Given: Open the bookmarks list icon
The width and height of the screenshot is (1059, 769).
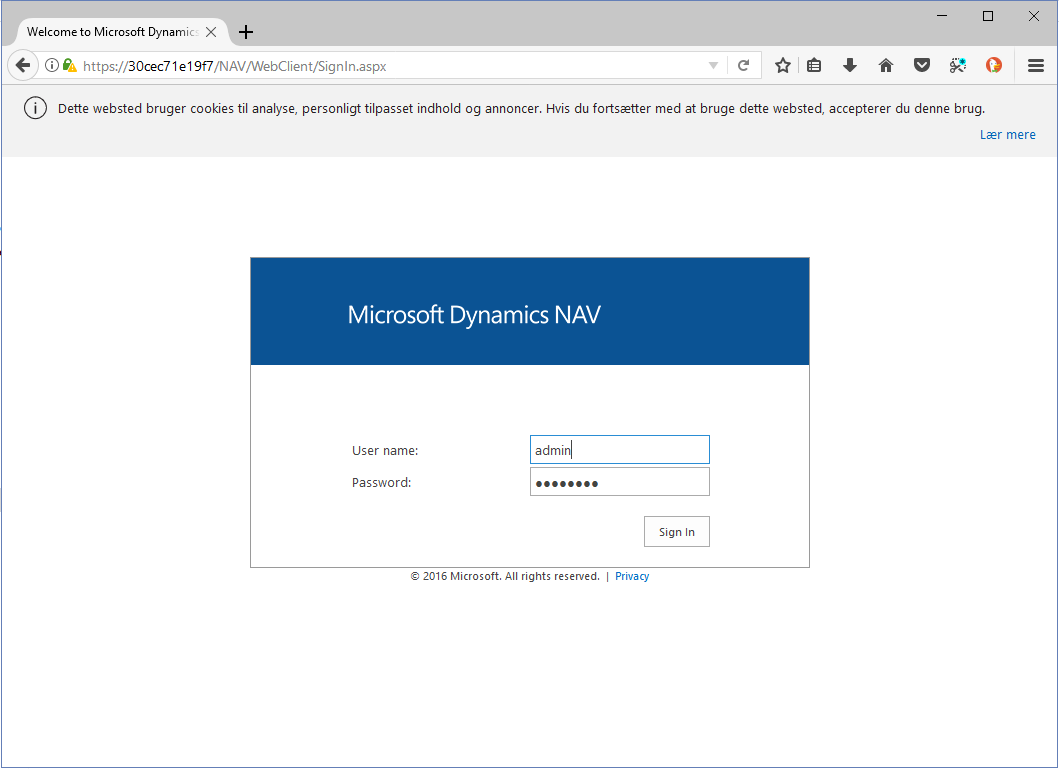Looking at the screenshot, I should [x=814, y=66].
